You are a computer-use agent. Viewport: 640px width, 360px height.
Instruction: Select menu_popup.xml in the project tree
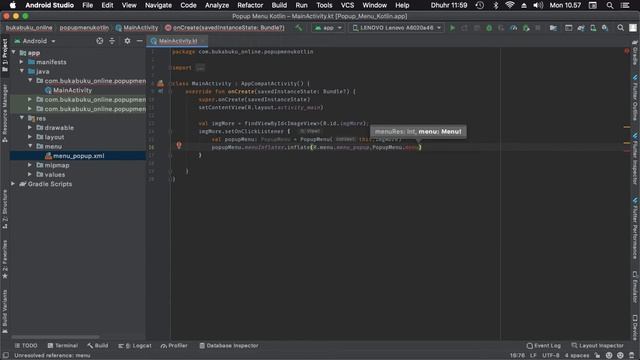[x=74, y=156]
